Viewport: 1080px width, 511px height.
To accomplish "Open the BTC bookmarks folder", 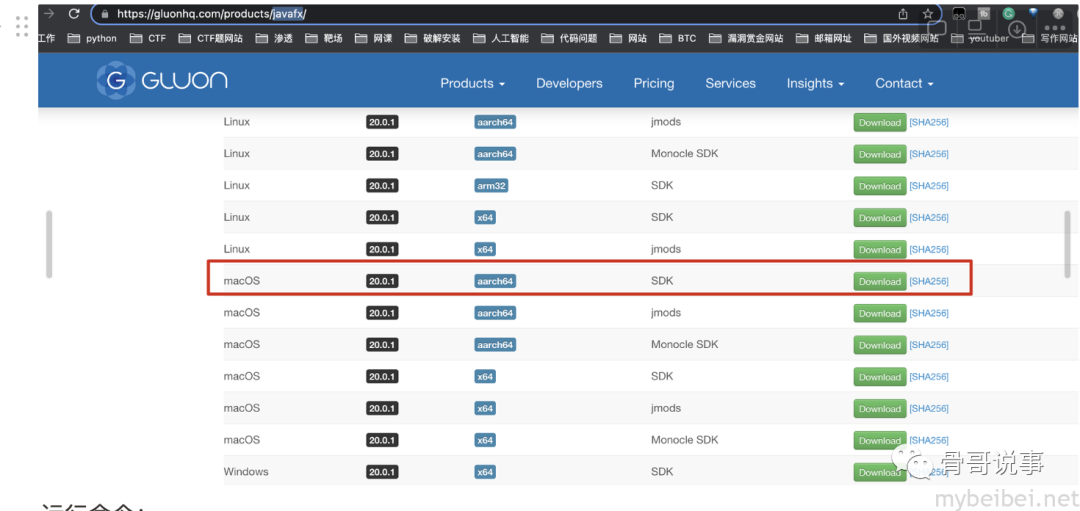I will [678, 39].
